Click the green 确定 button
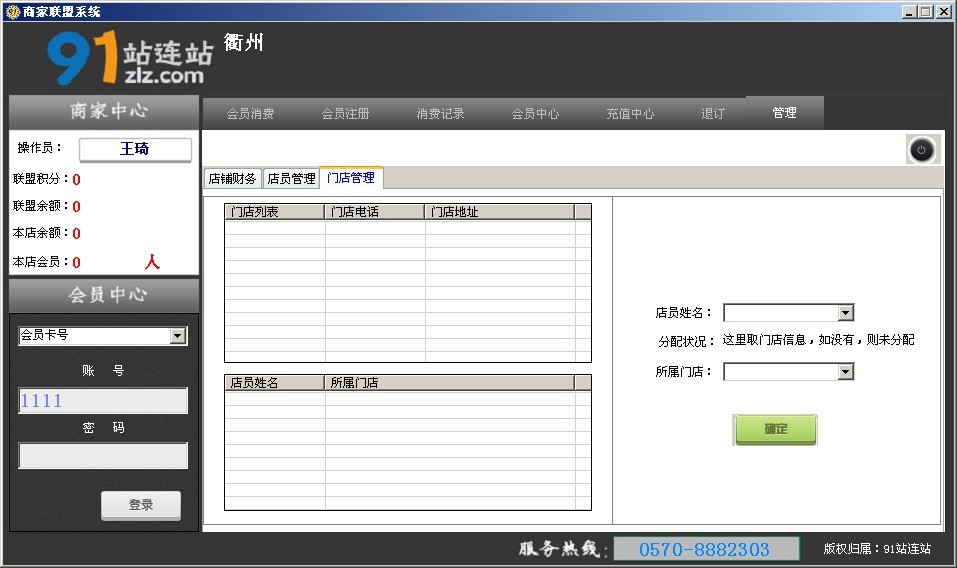957x568 pixels. coord(776,430)
